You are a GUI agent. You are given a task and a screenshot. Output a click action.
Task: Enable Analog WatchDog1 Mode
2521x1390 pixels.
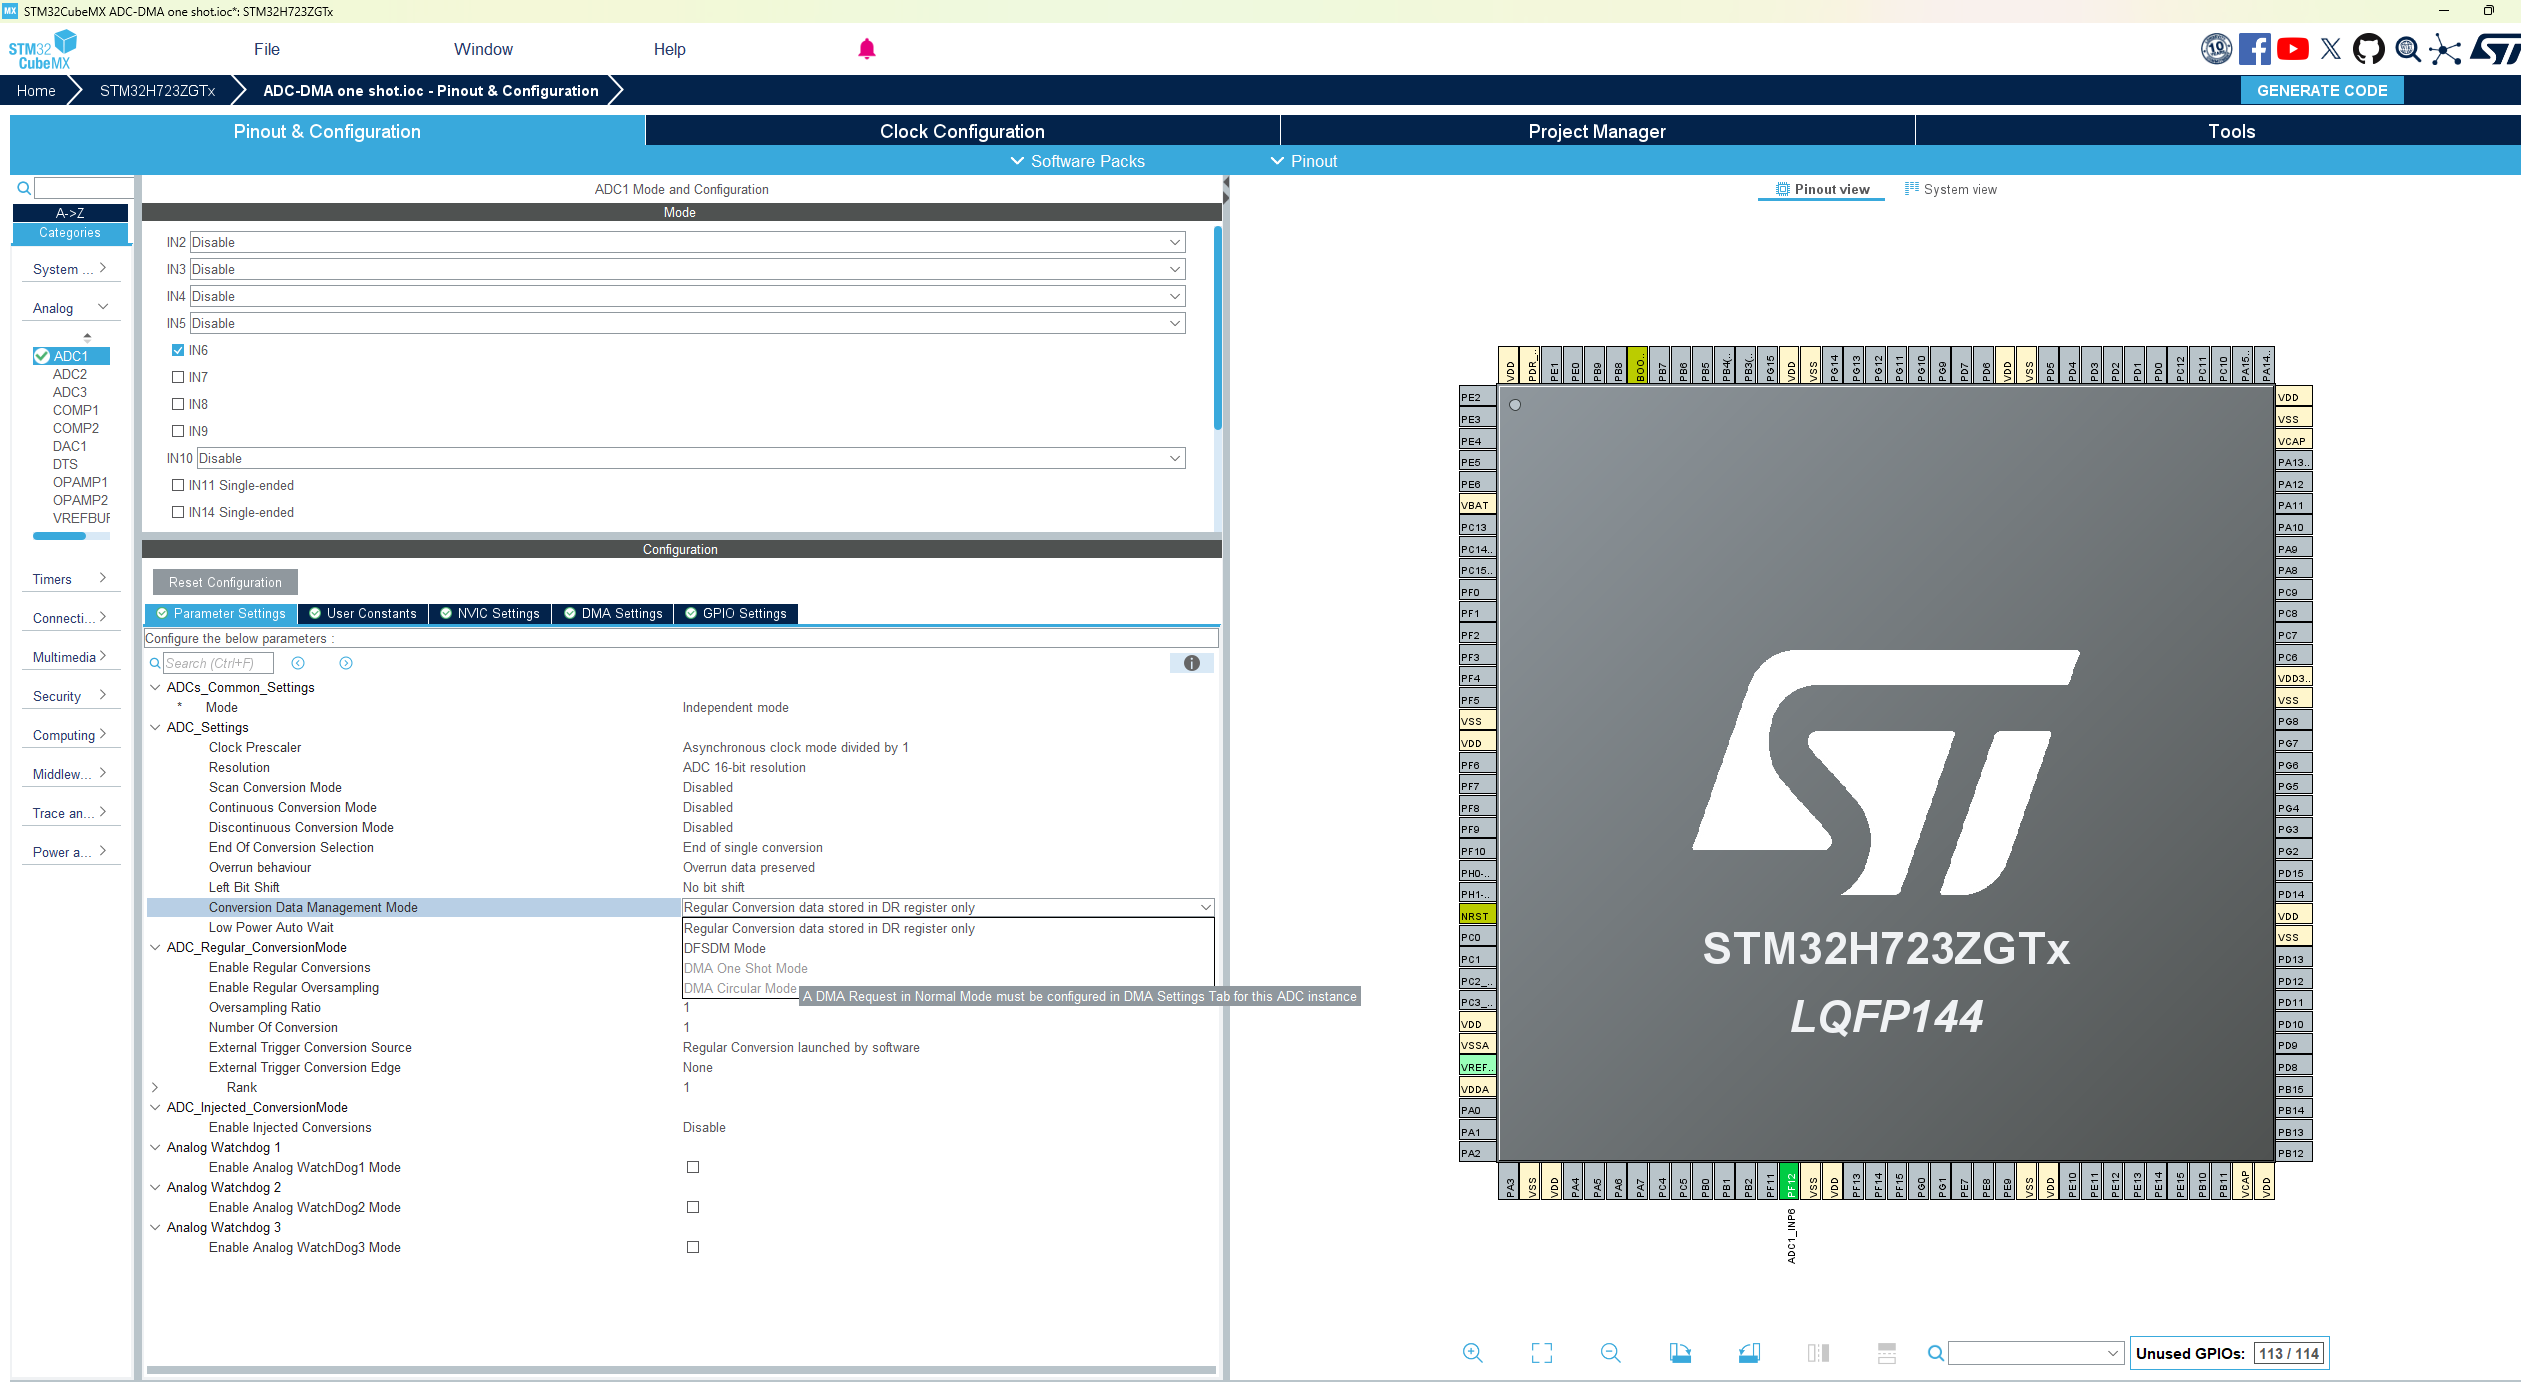pos(693,1167)
